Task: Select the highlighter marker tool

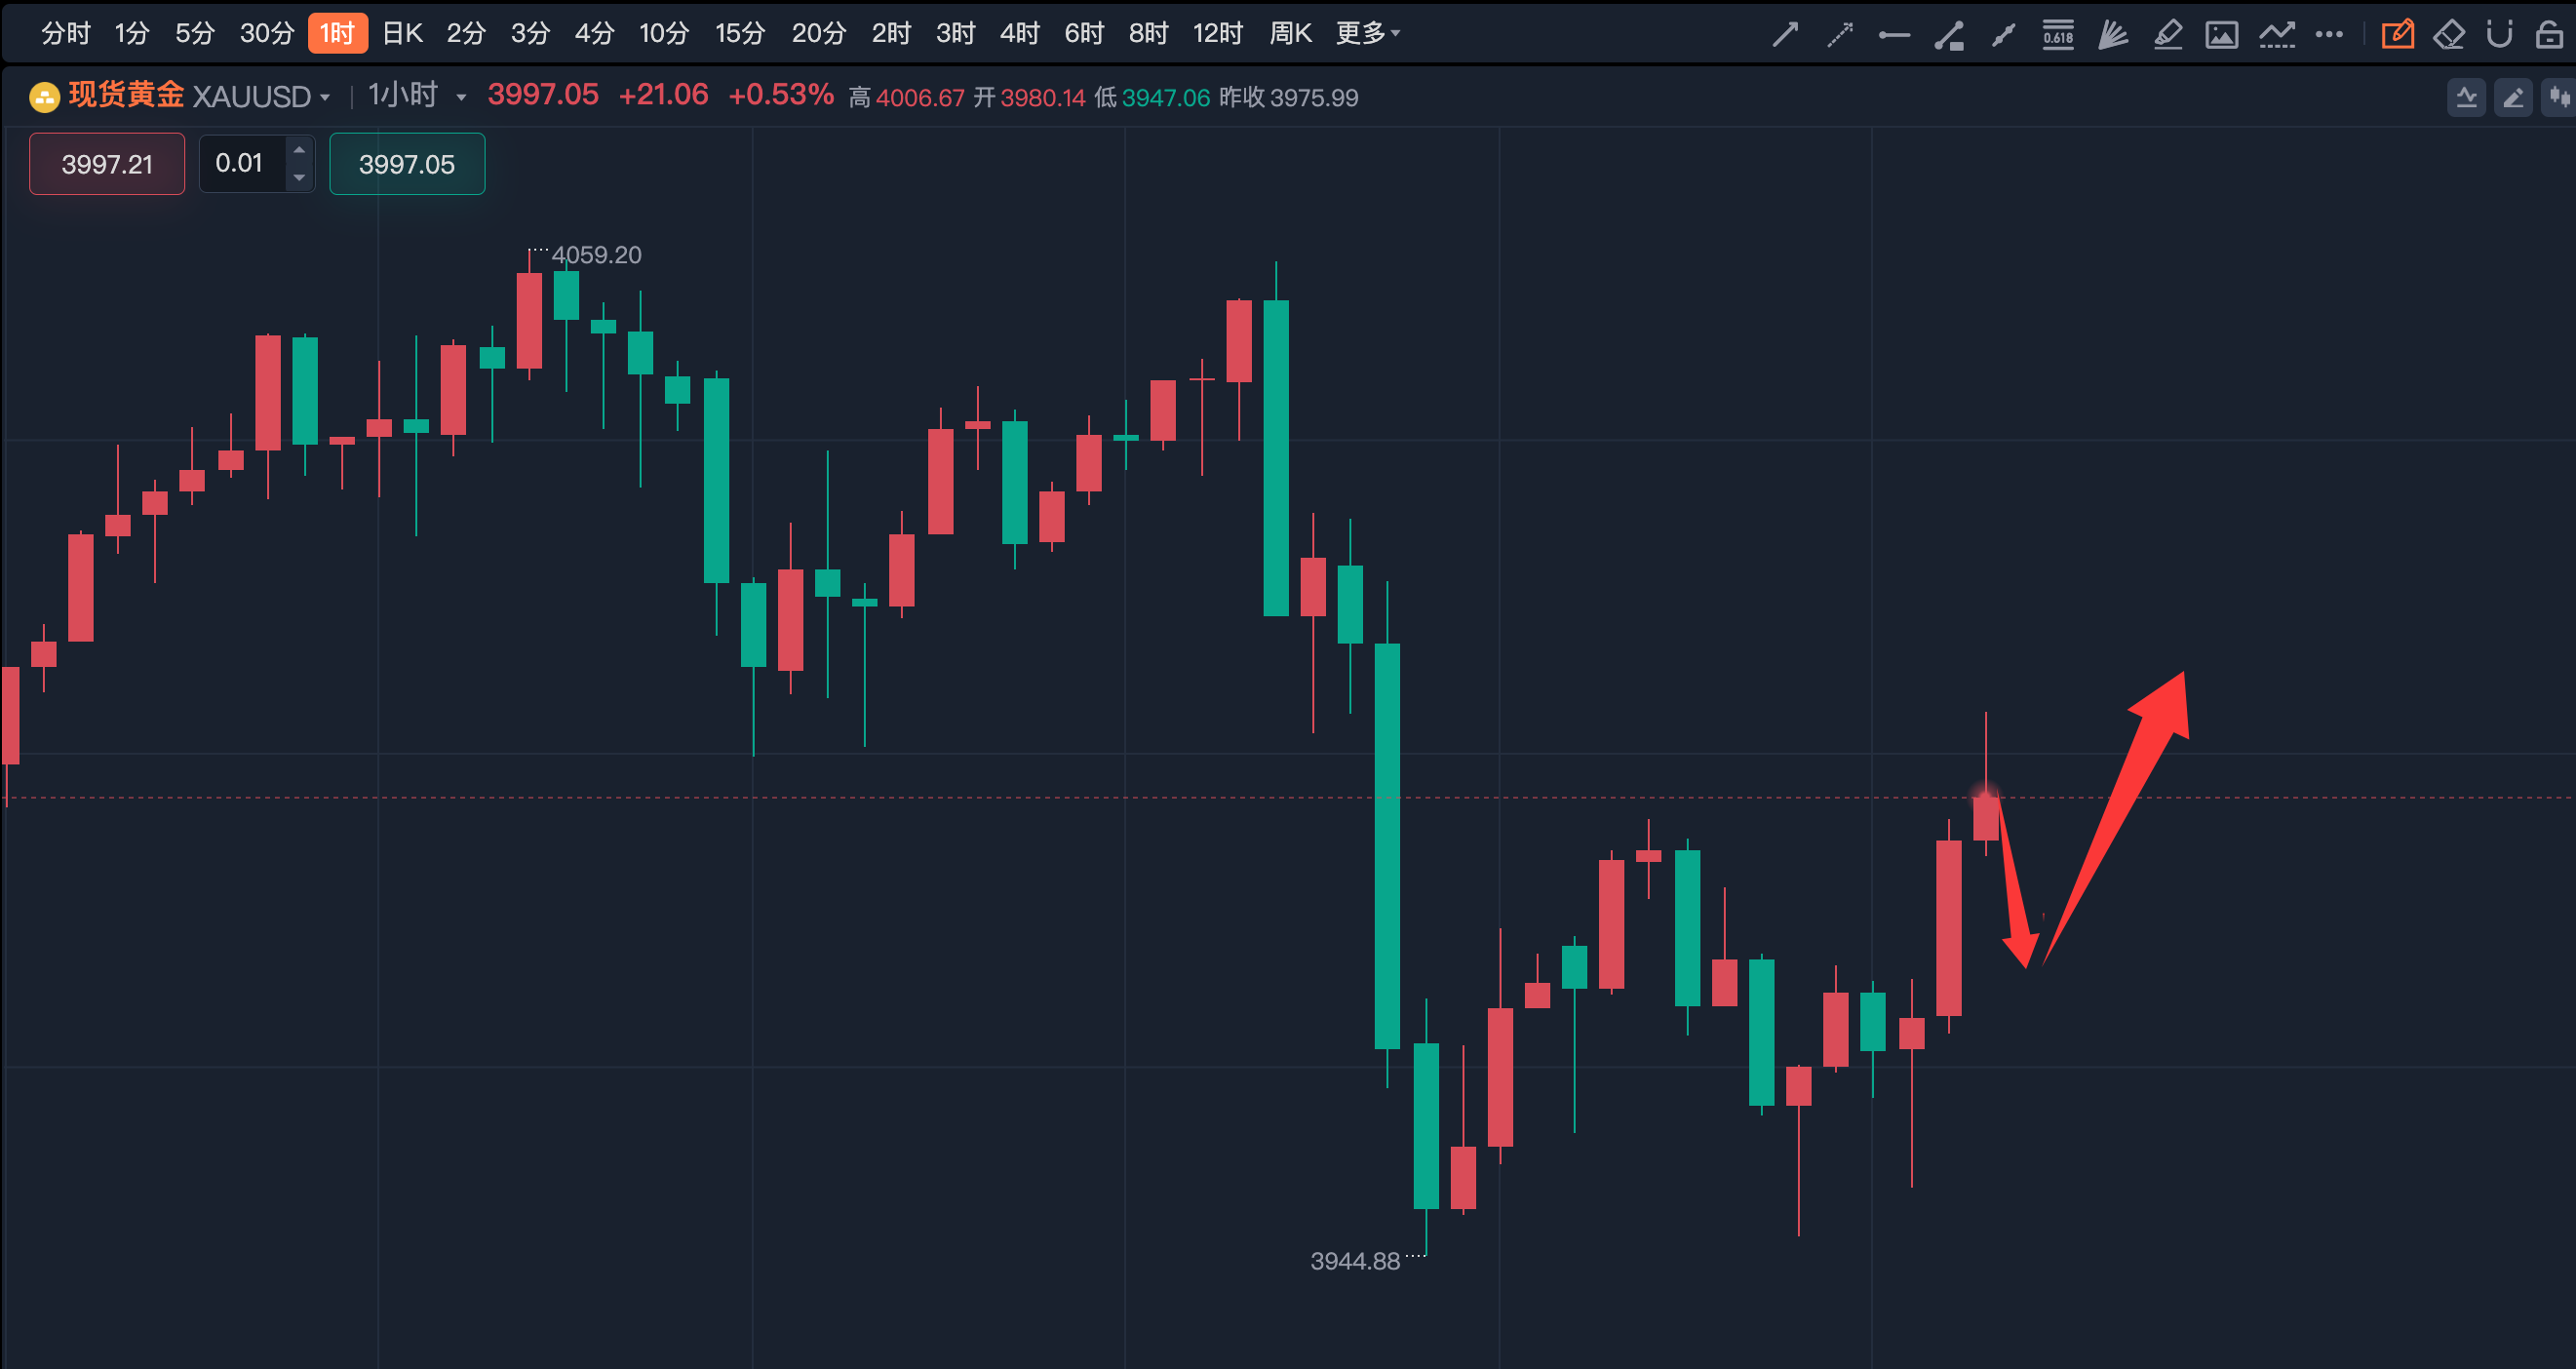Action: [x=2167, y=35]
